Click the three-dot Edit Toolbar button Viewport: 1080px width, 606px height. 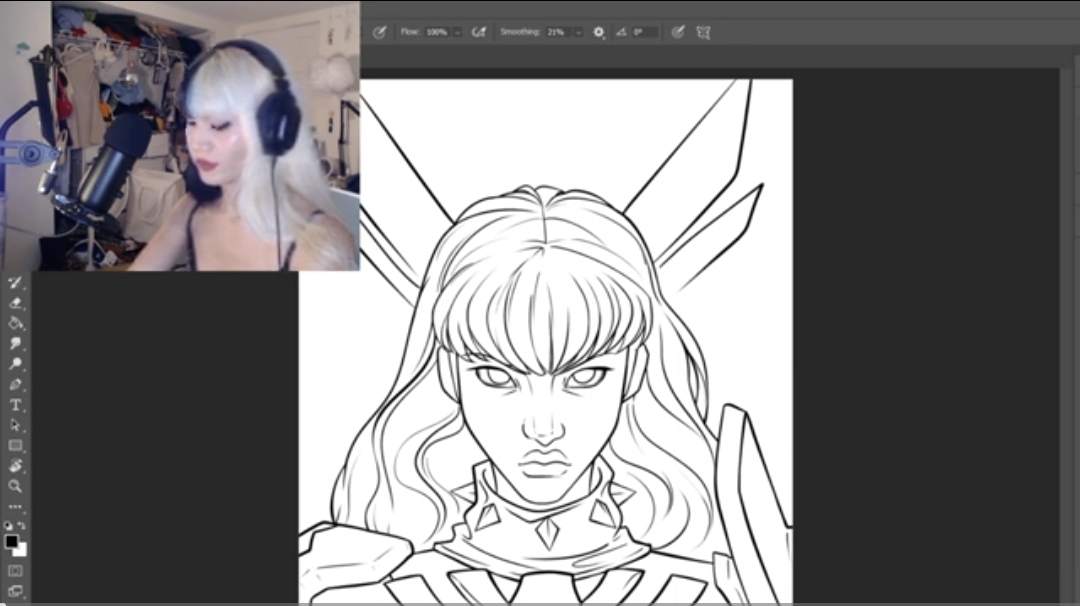[x=16, y=507]
